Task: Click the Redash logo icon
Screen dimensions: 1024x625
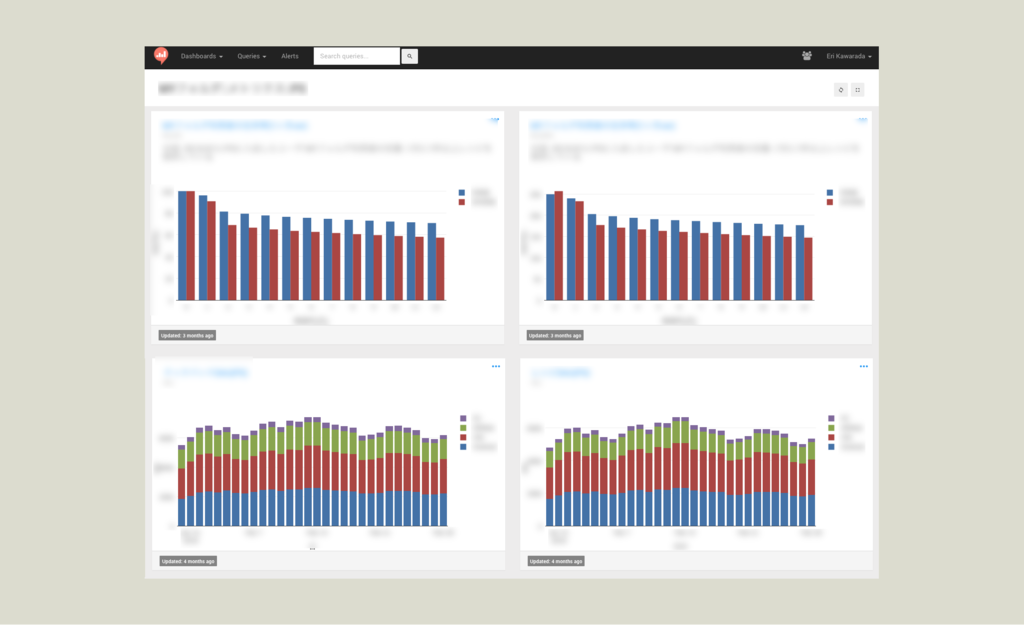Action: (x=161, y=56)
